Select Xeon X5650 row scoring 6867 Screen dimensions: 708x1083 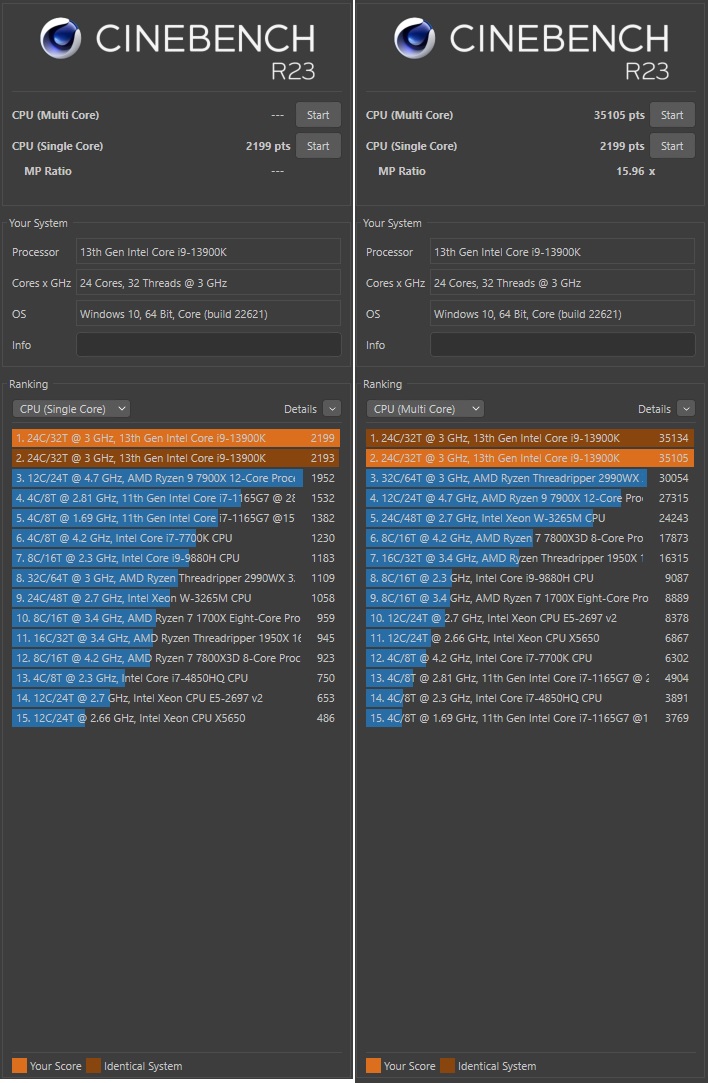(x=530, y=638)
